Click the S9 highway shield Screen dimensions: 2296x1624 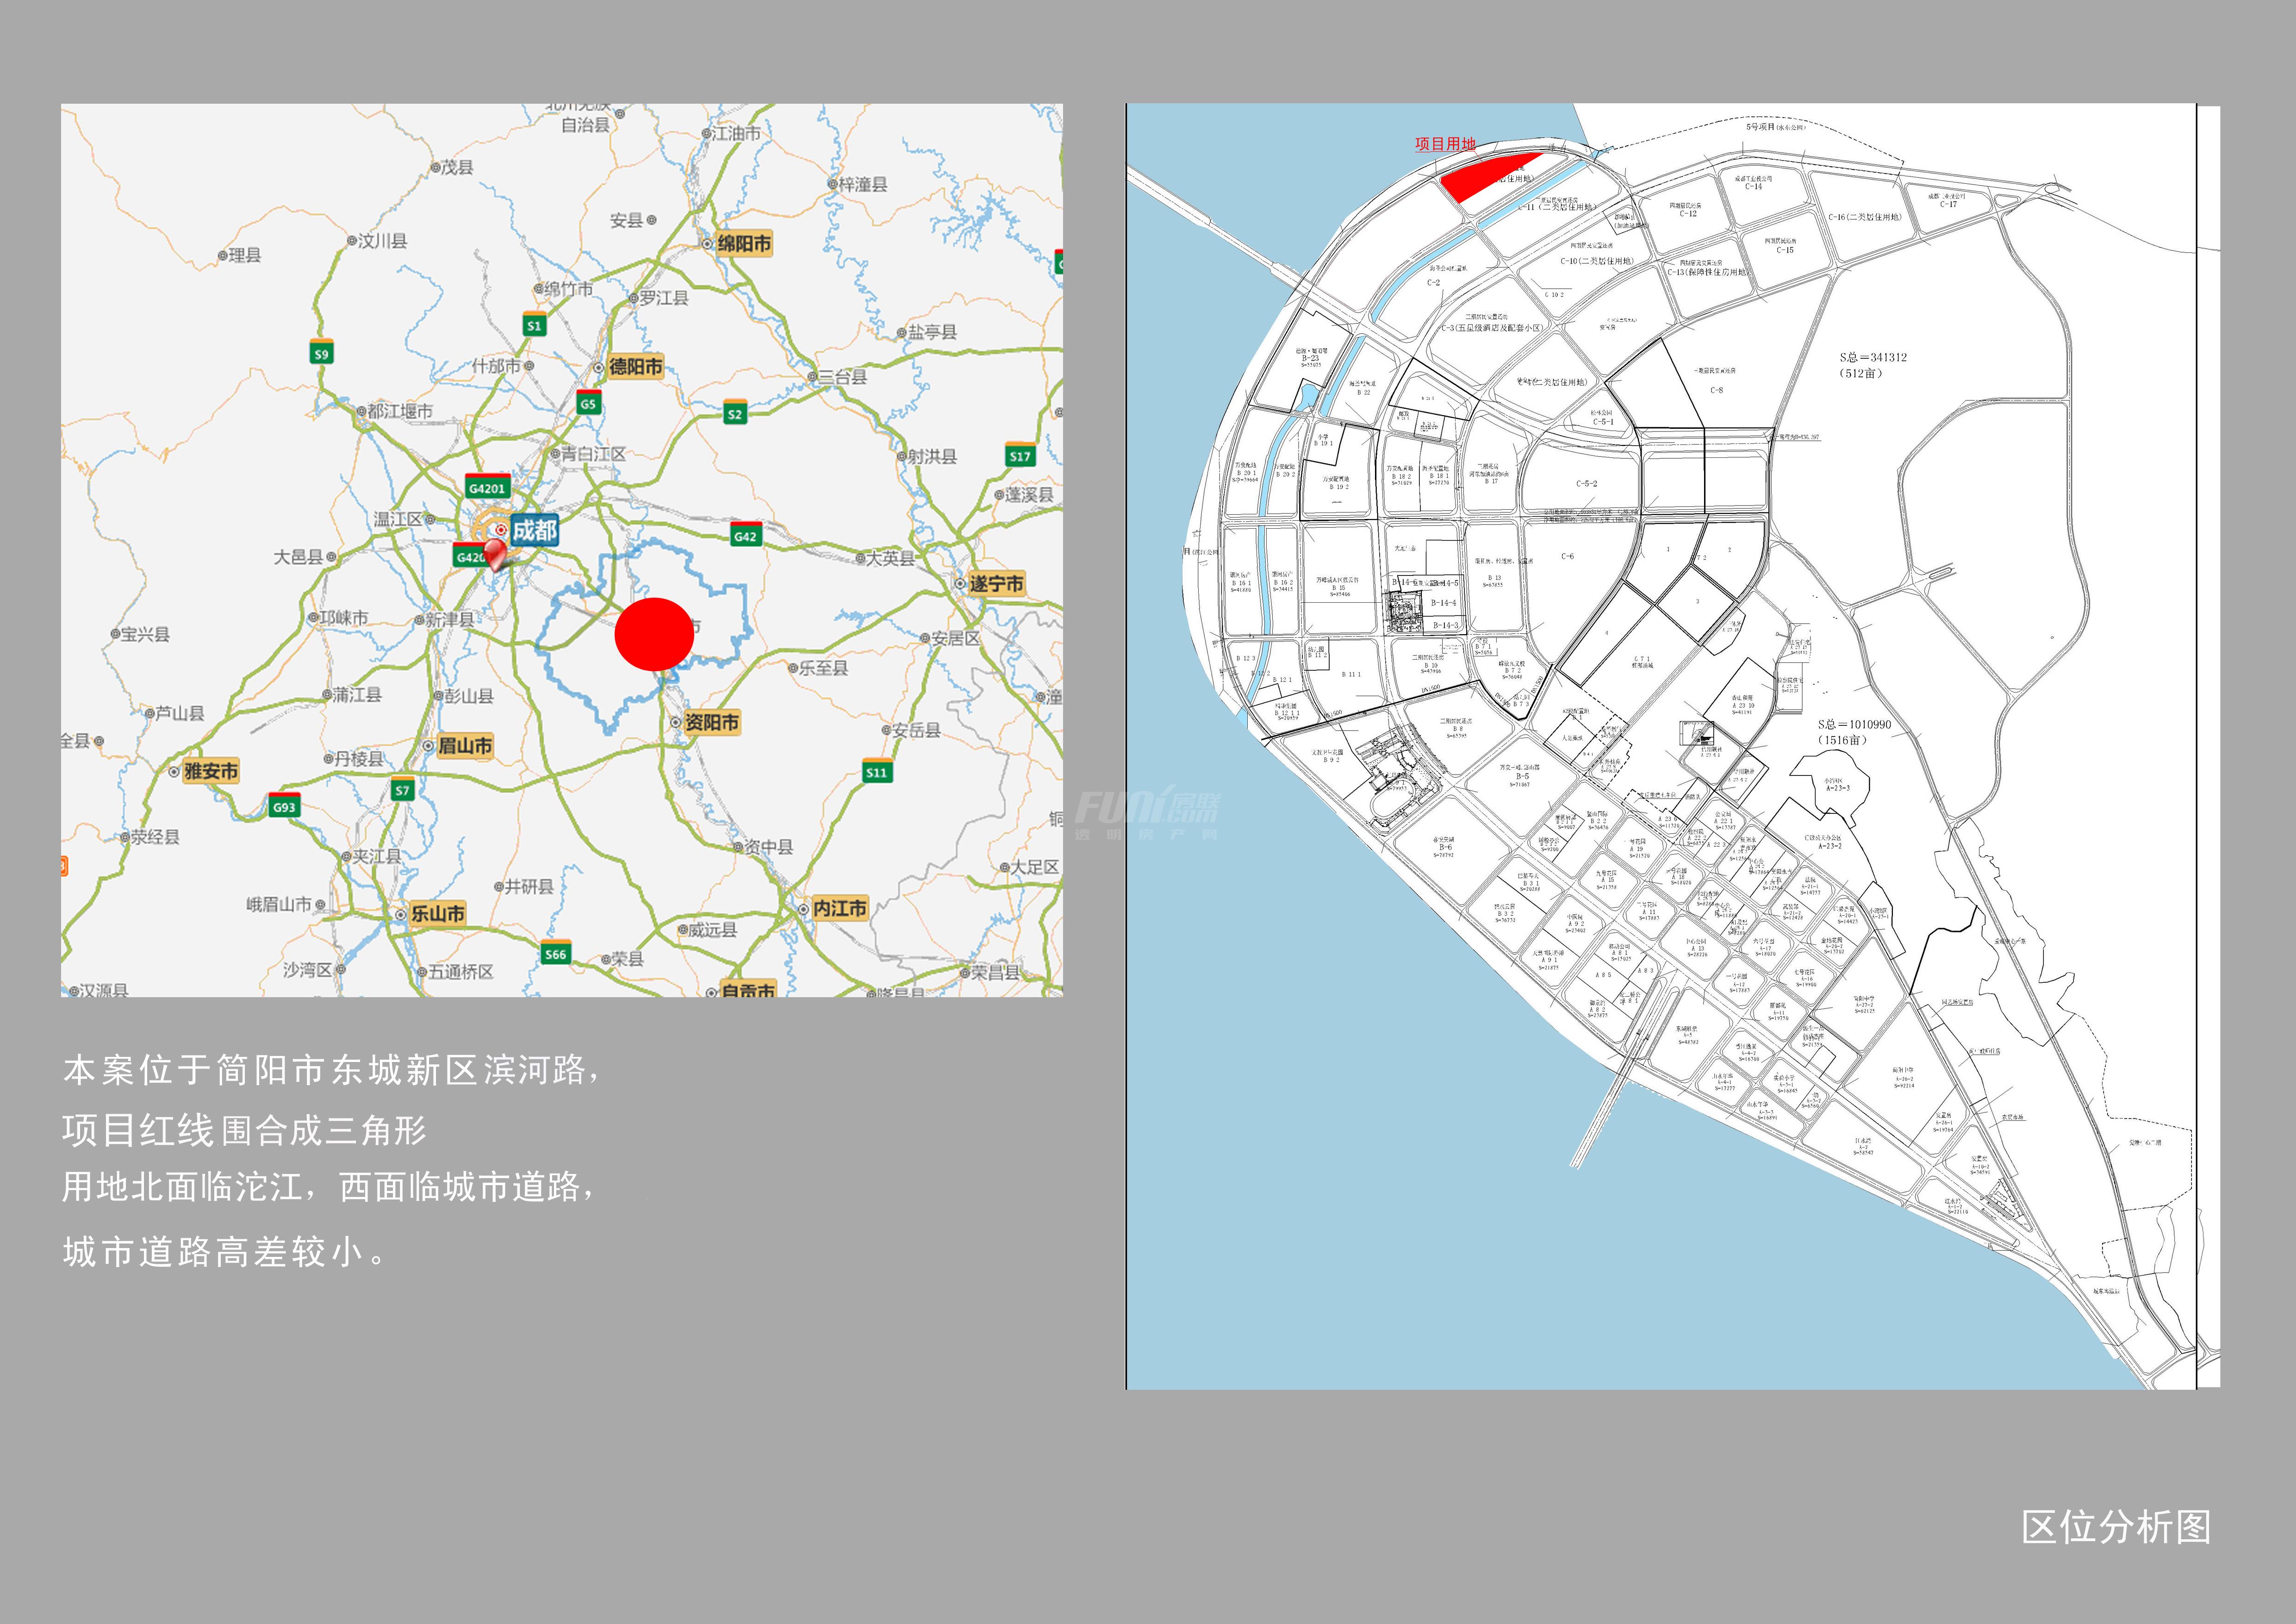[321, 352]
